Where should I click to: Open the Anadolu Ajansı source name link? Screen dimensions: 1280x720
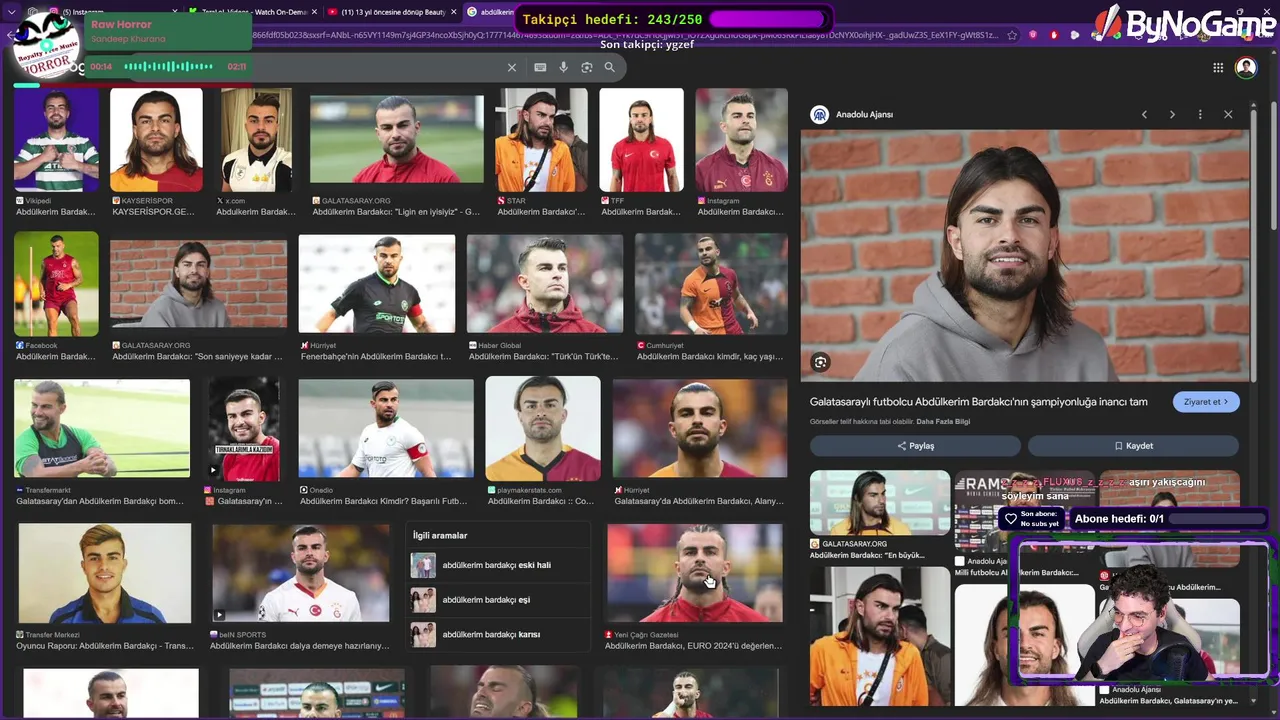tap(864, 114)
